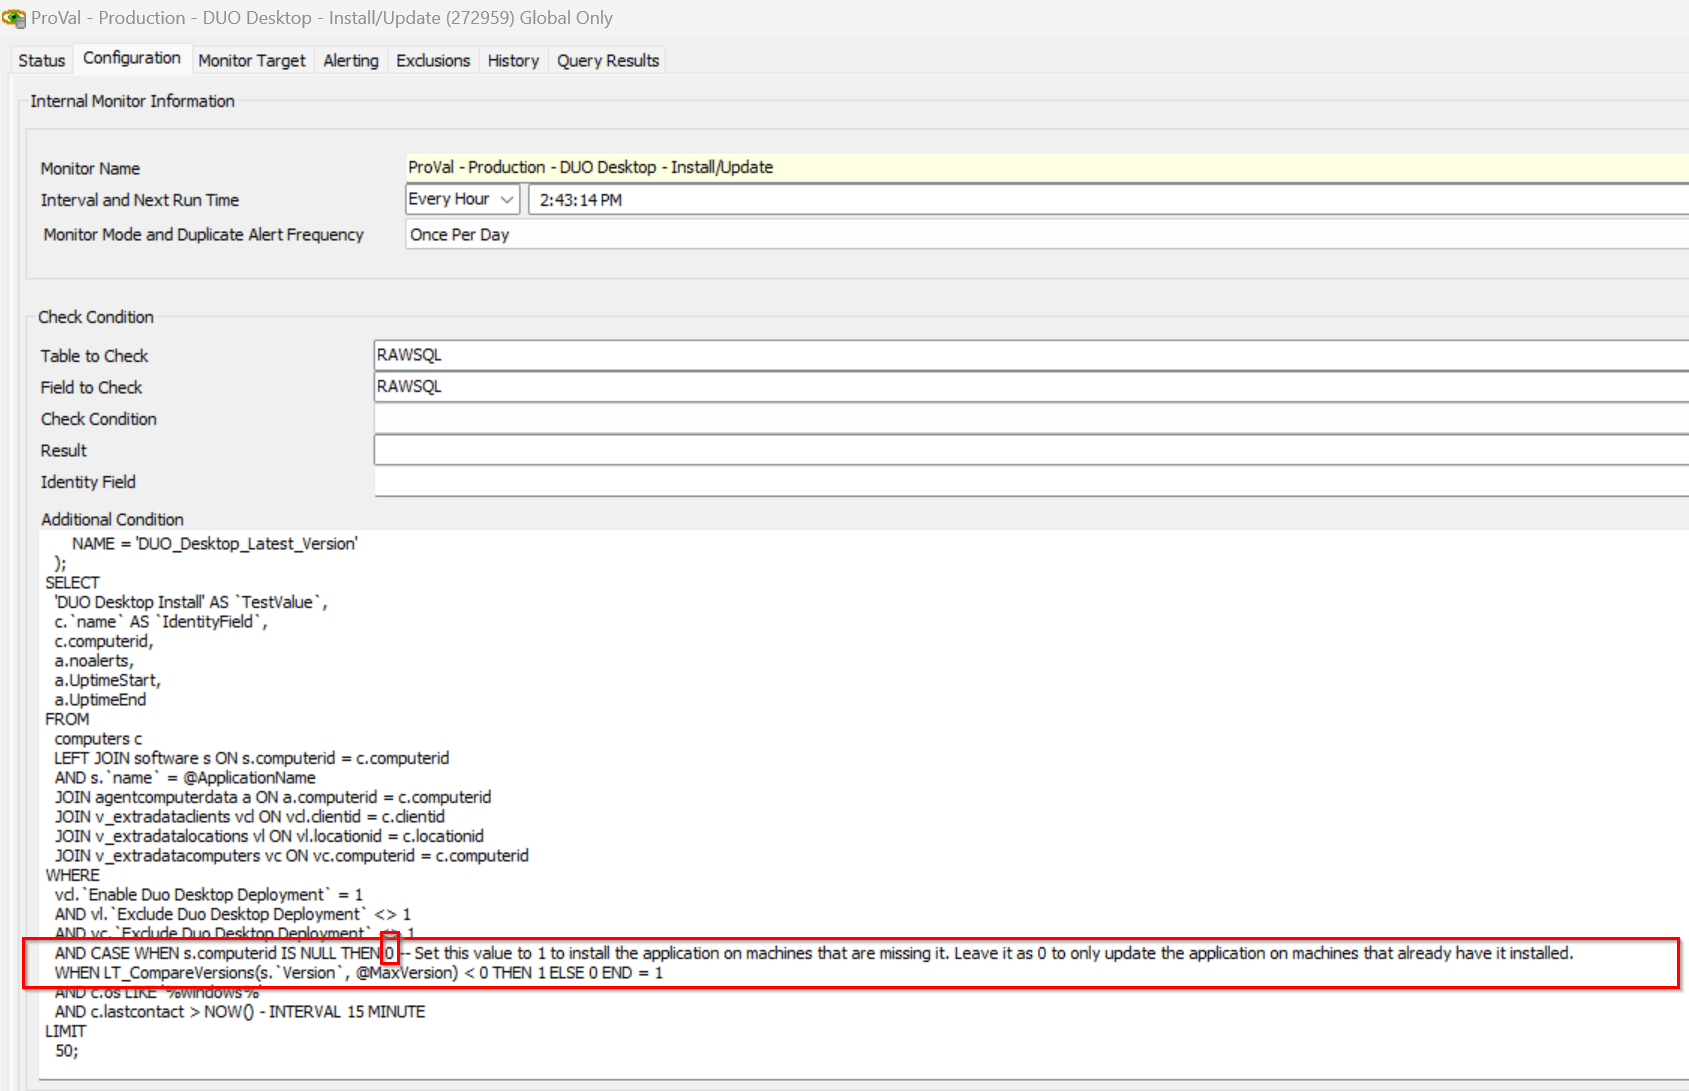Select the Configuration tab
Screen dimensions: 1689x1091
132,58
